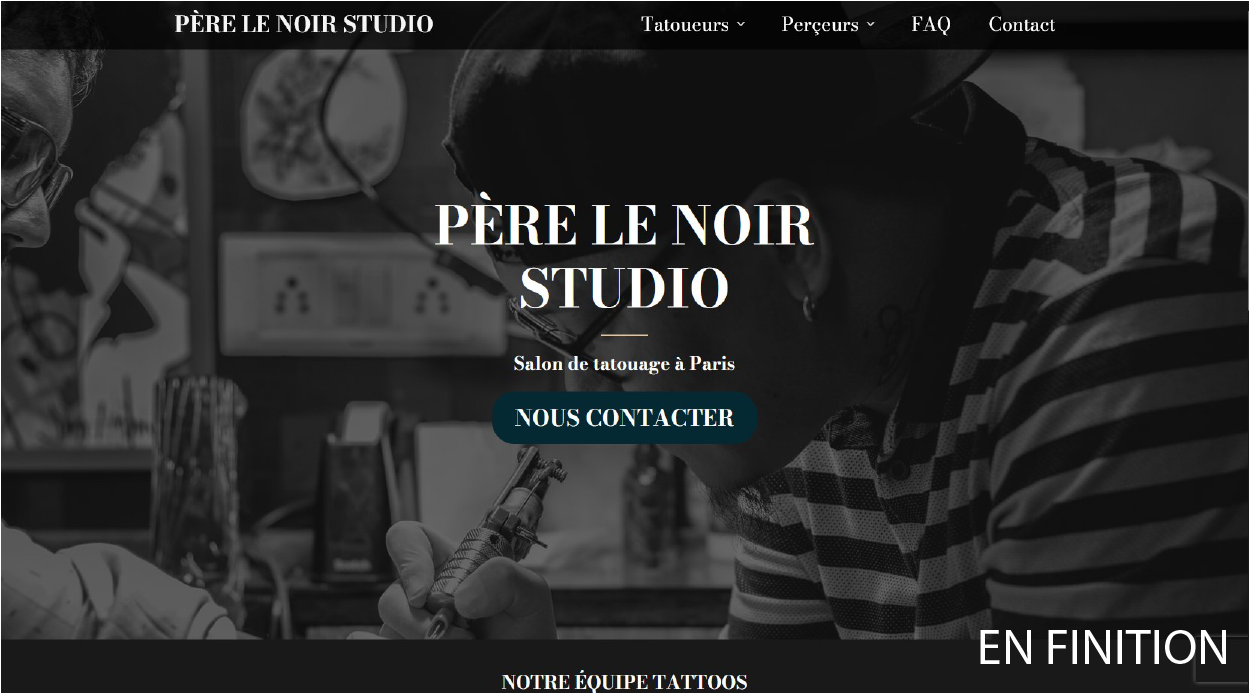
Task: Expand the chevron next to Perçeurs
Action: tap(870, 25)
